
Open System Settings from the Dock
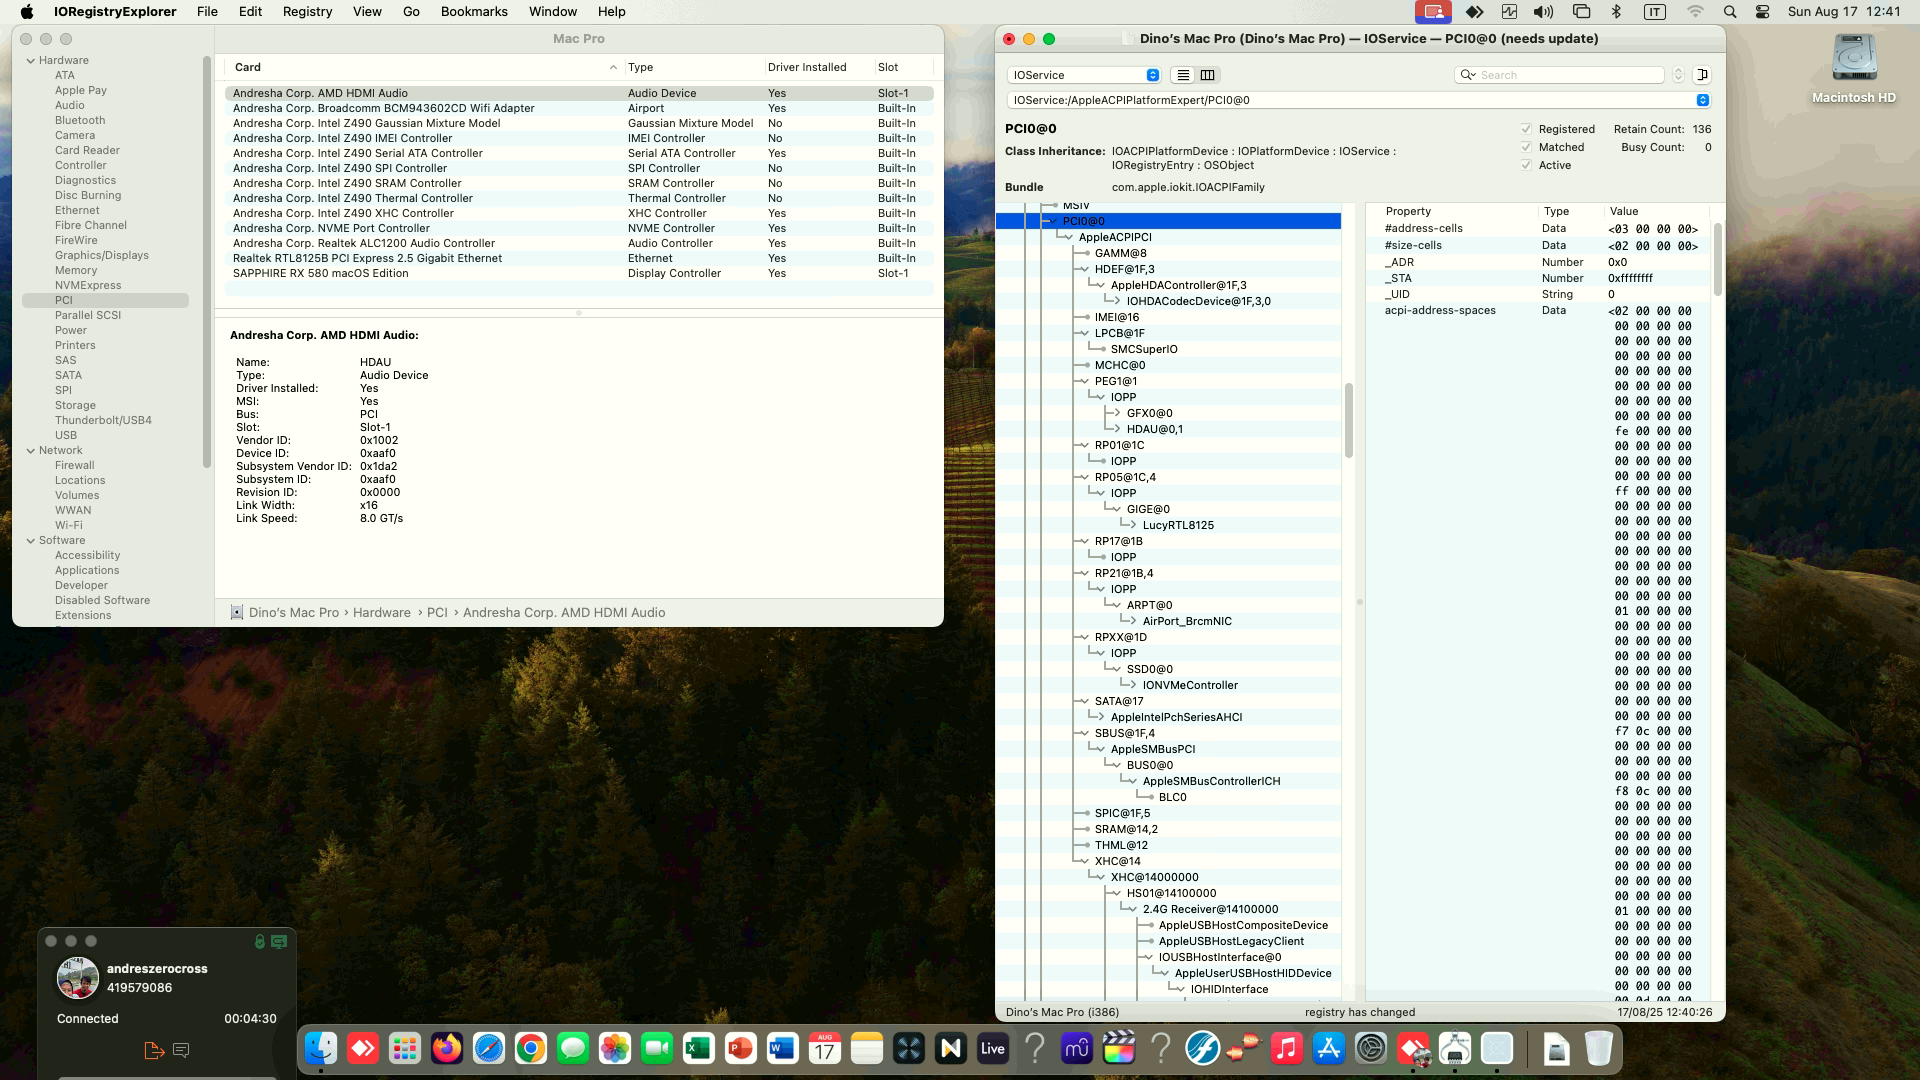[x=1371, y=1048]
